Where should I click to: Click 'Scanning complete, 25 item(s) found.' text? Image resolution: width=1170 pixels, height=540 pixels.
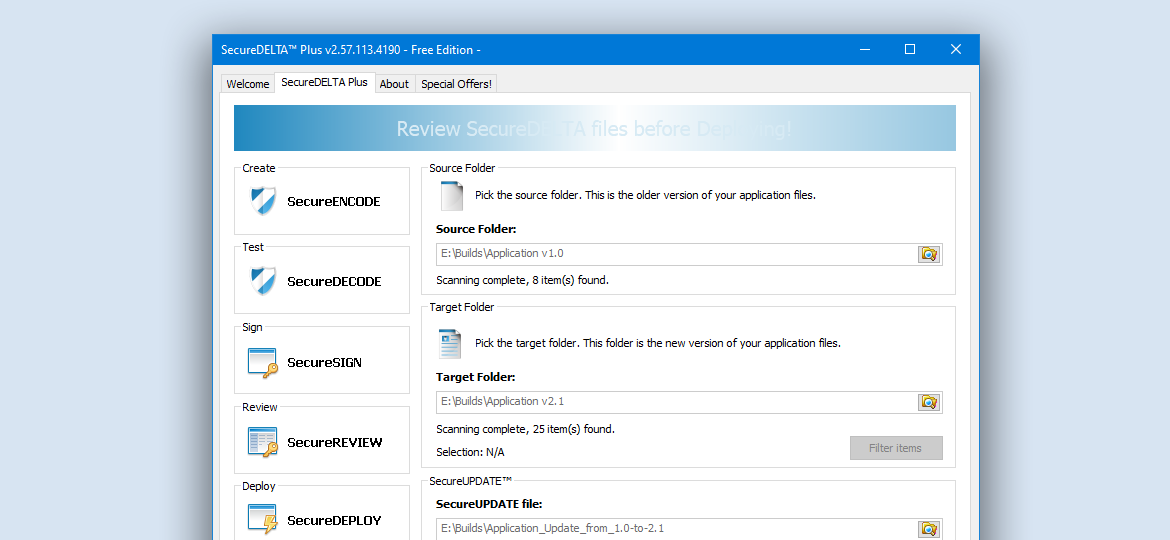525,429
